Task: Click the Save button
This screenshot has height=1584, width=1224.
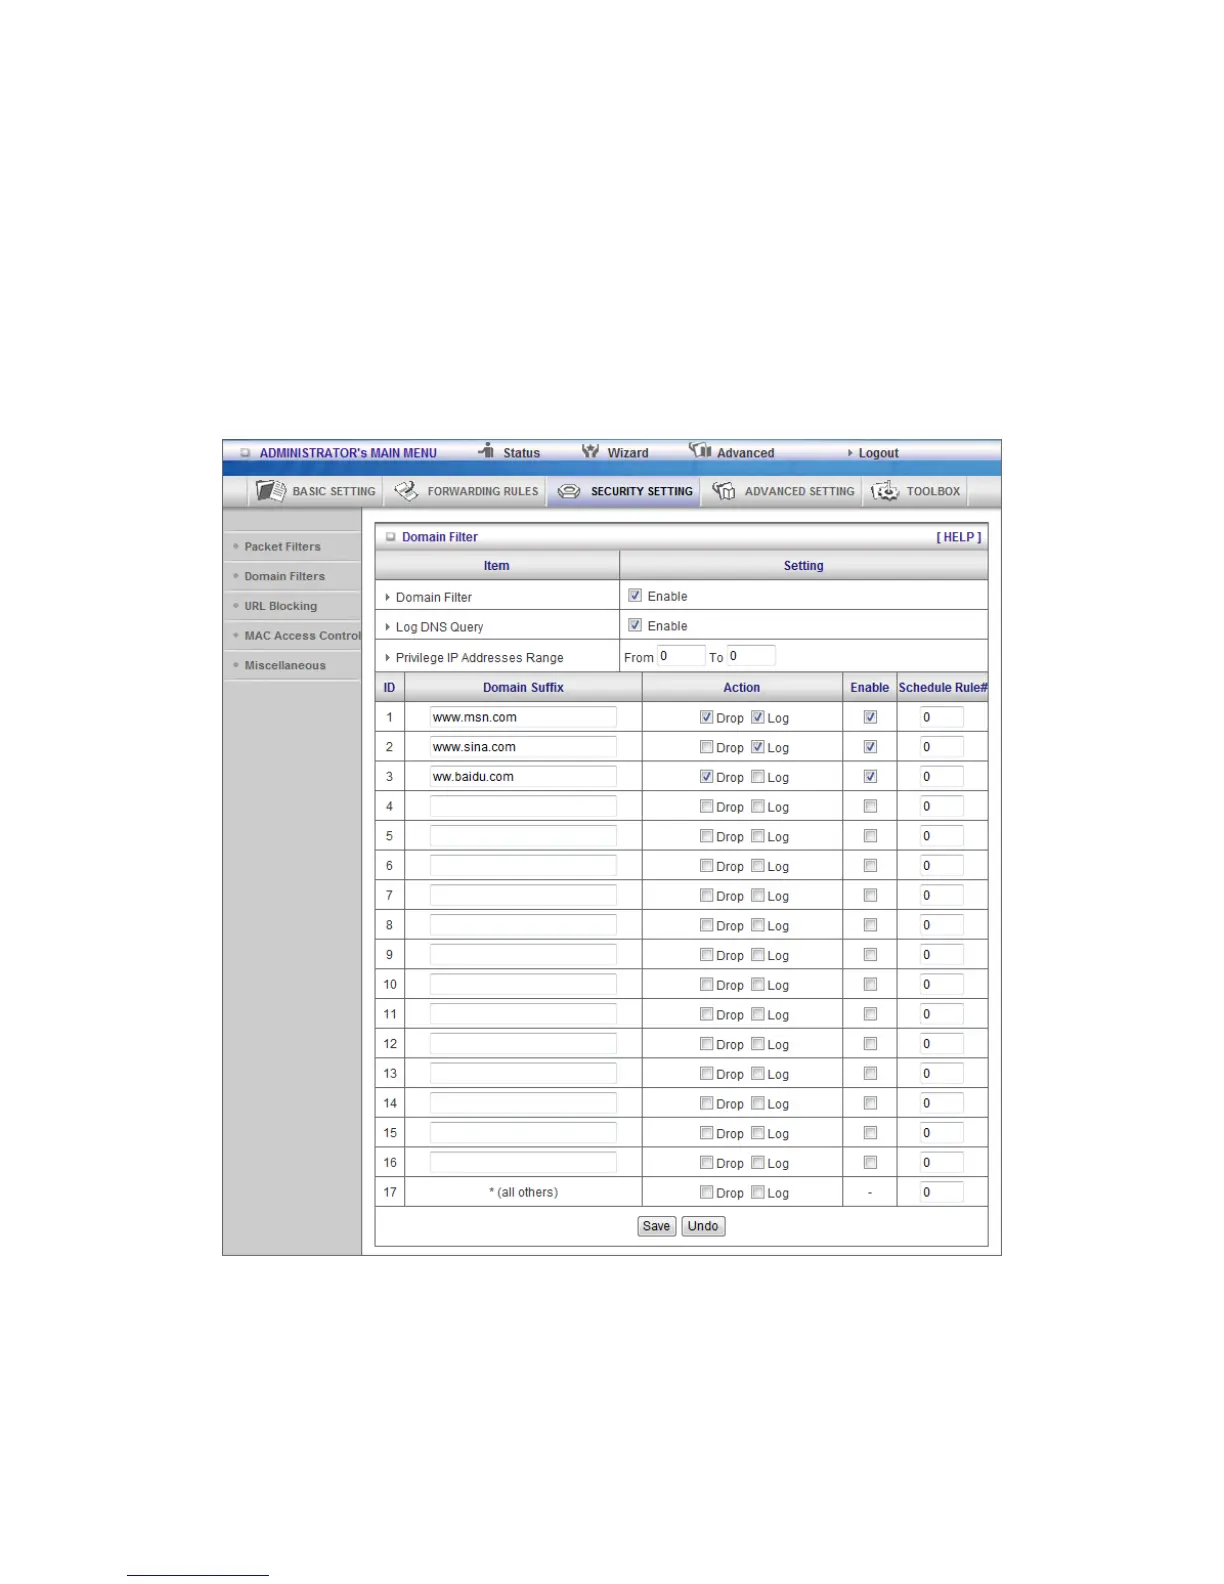Action: (657, 1226)
